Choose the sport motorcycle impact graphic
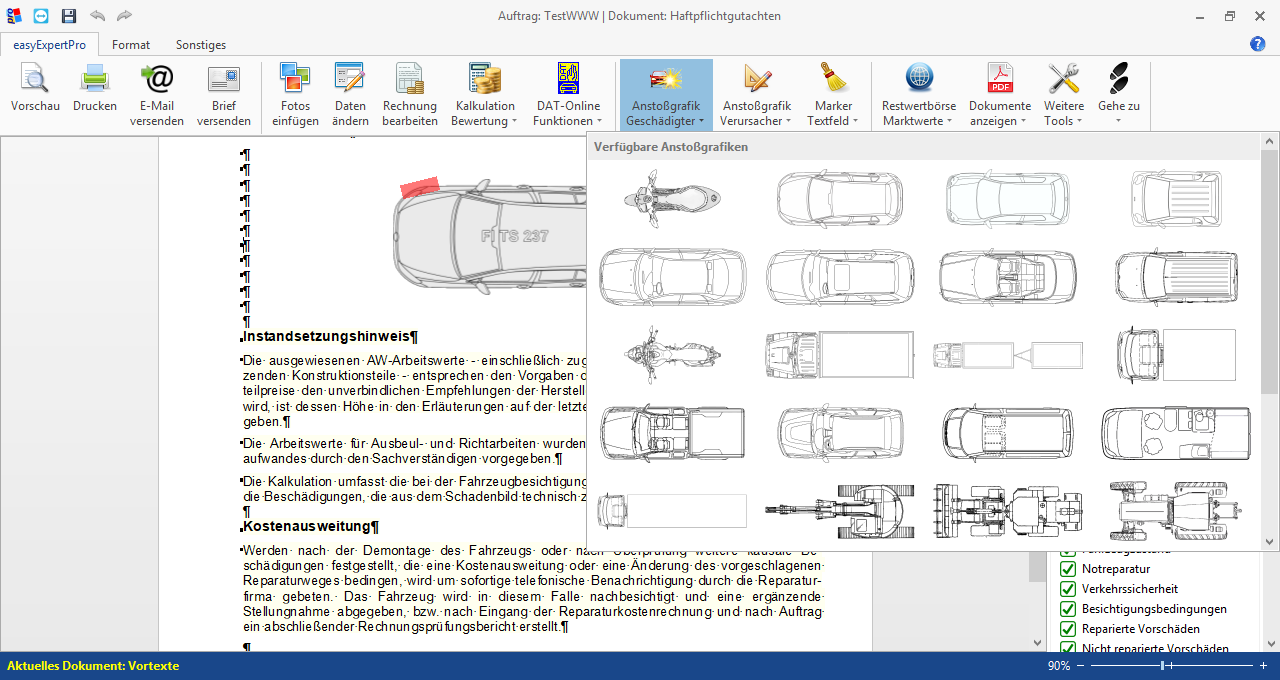The image size is (1280, 680). click(x=672, y=353)
